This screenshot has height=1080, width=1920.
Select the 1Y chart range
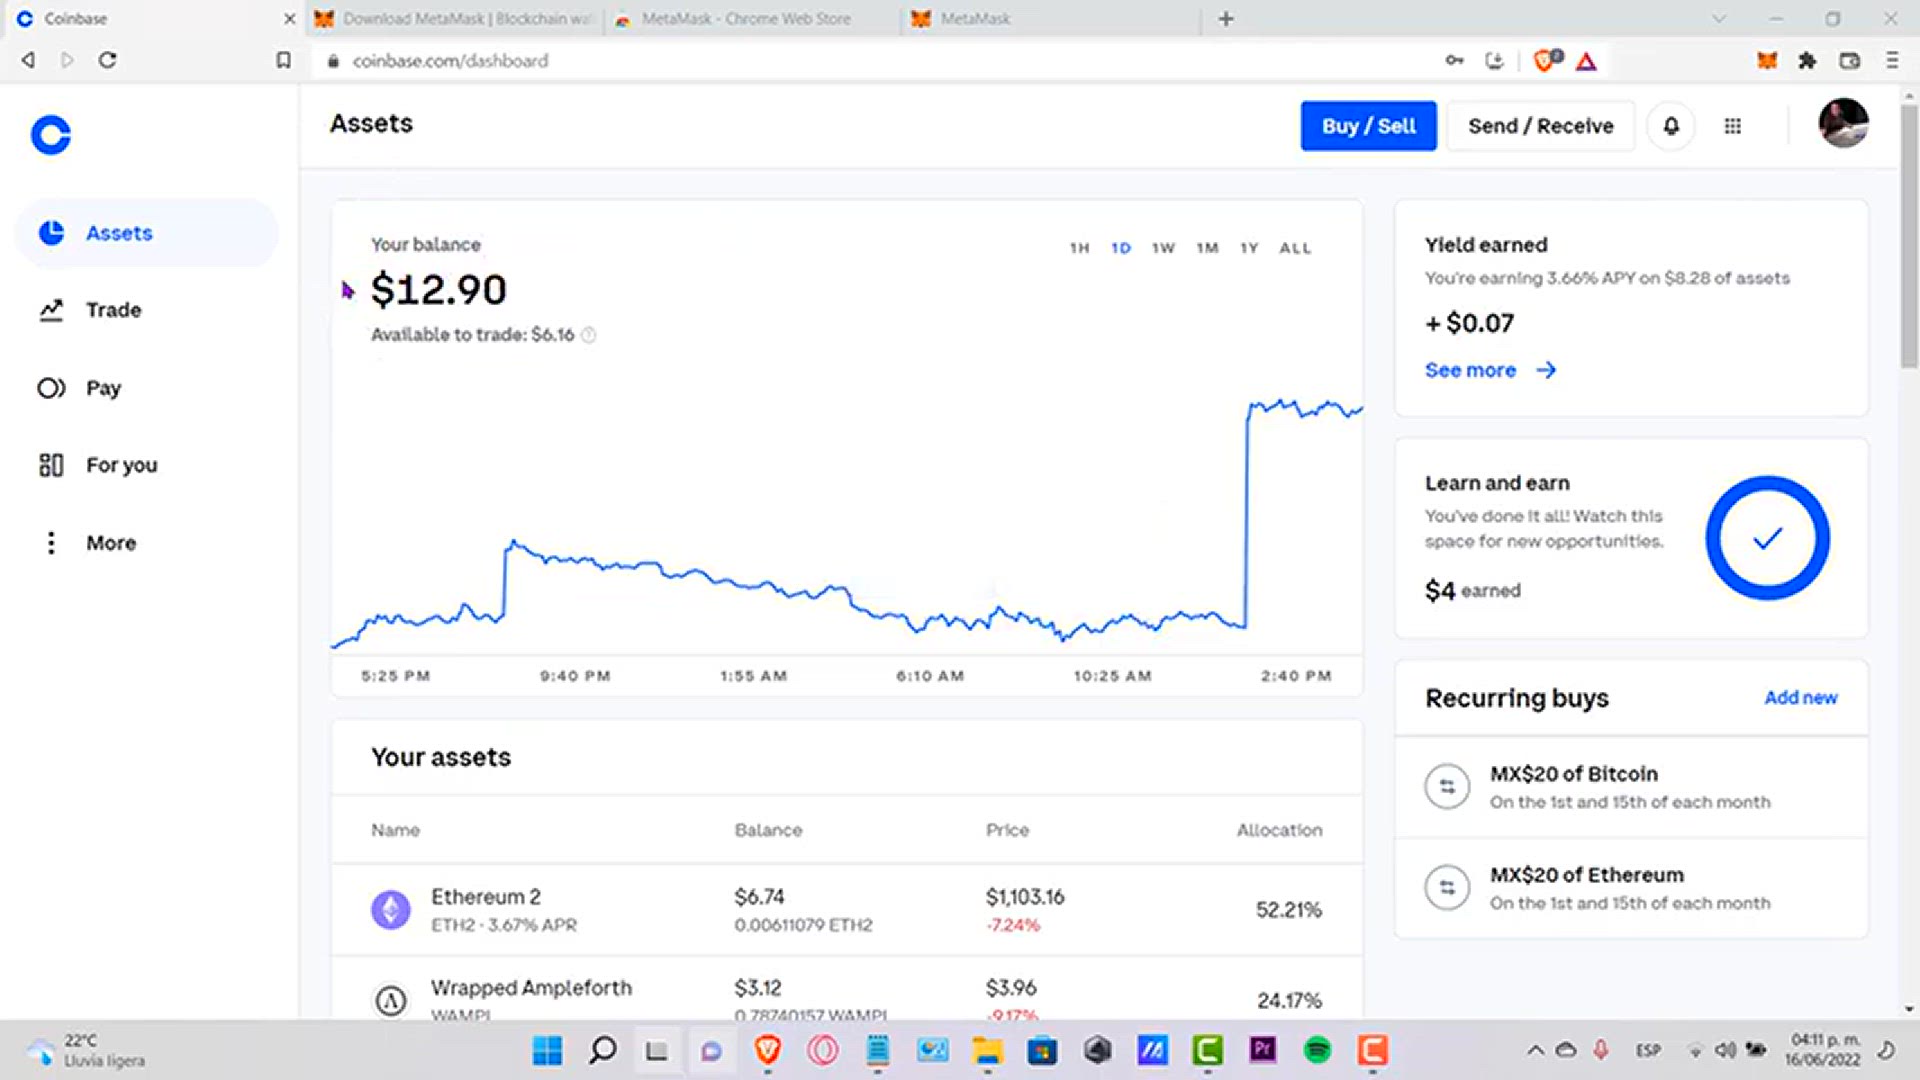pos(1249,248)
